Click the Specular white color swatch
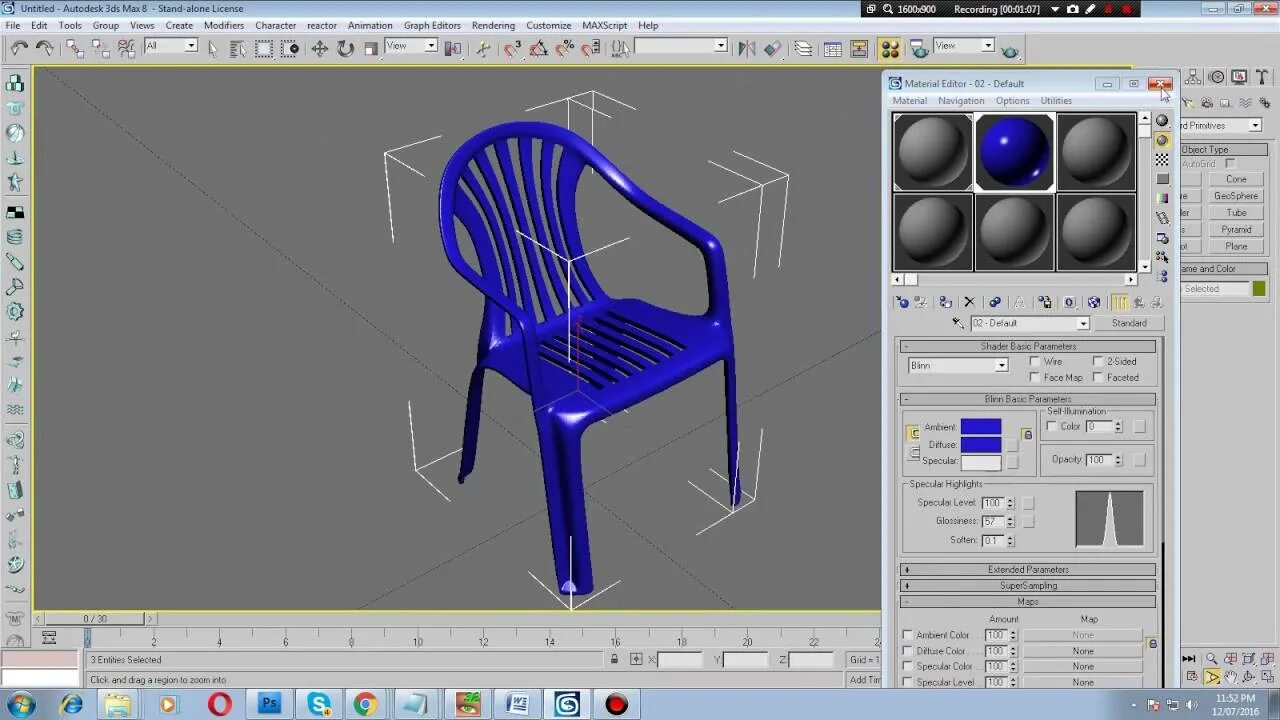 [981, 461]
